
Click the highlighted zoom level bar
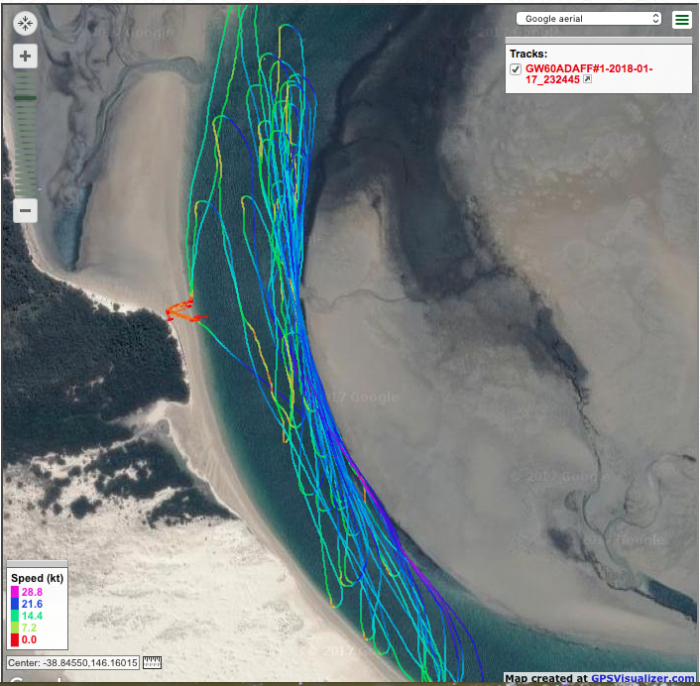point(26,98)
